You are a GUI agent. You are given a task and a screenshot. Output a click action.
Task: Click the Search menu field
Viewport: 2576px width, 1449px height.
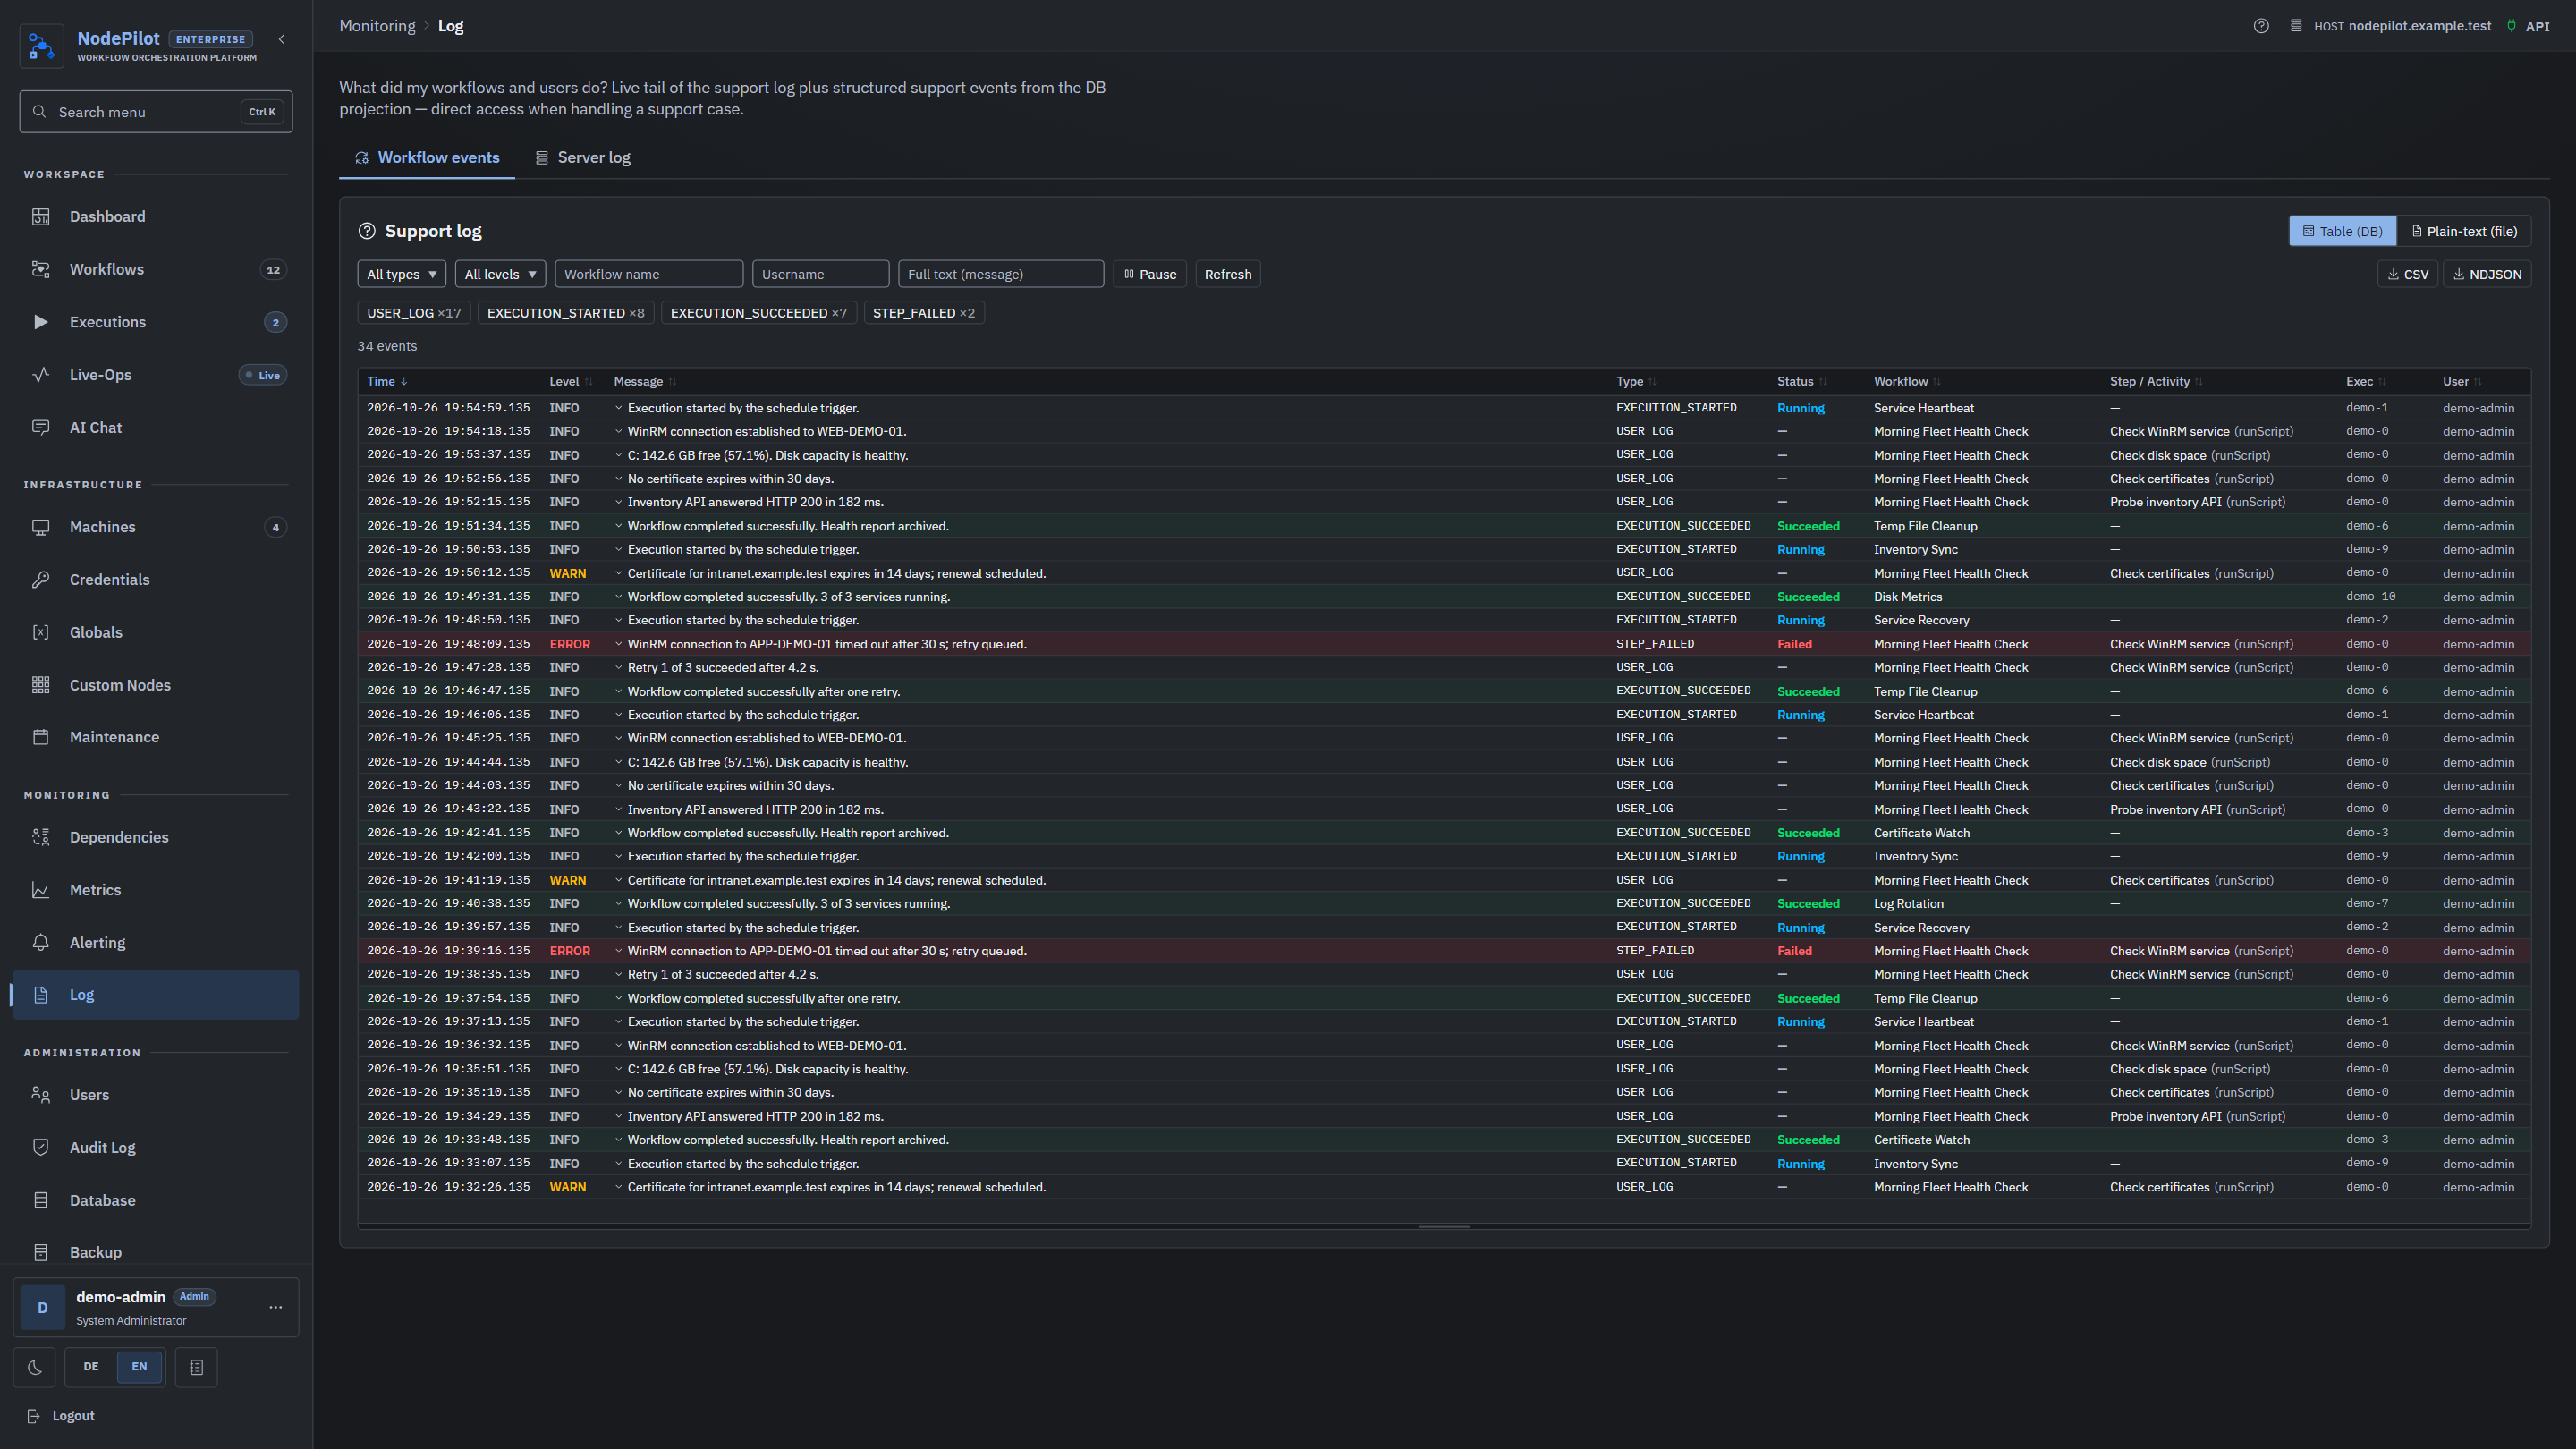[156, 112]
